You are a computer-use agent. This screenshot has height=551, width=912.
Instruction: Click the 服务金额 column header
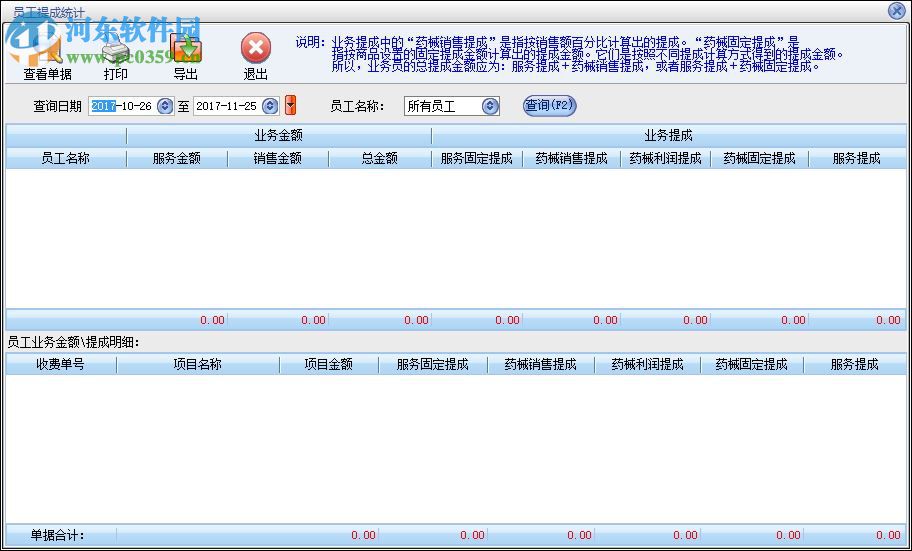(x=177, y=158)
